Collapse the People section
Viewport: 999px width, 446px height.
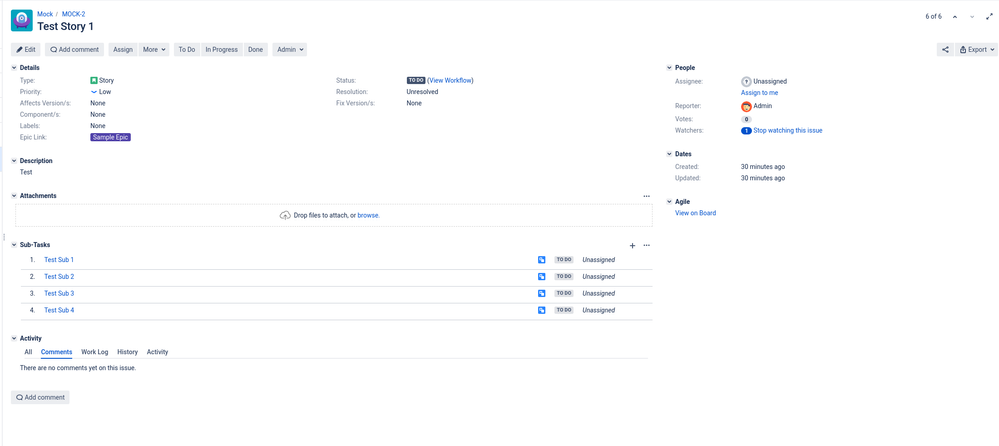pyautogui.click(x=669, y=68)
